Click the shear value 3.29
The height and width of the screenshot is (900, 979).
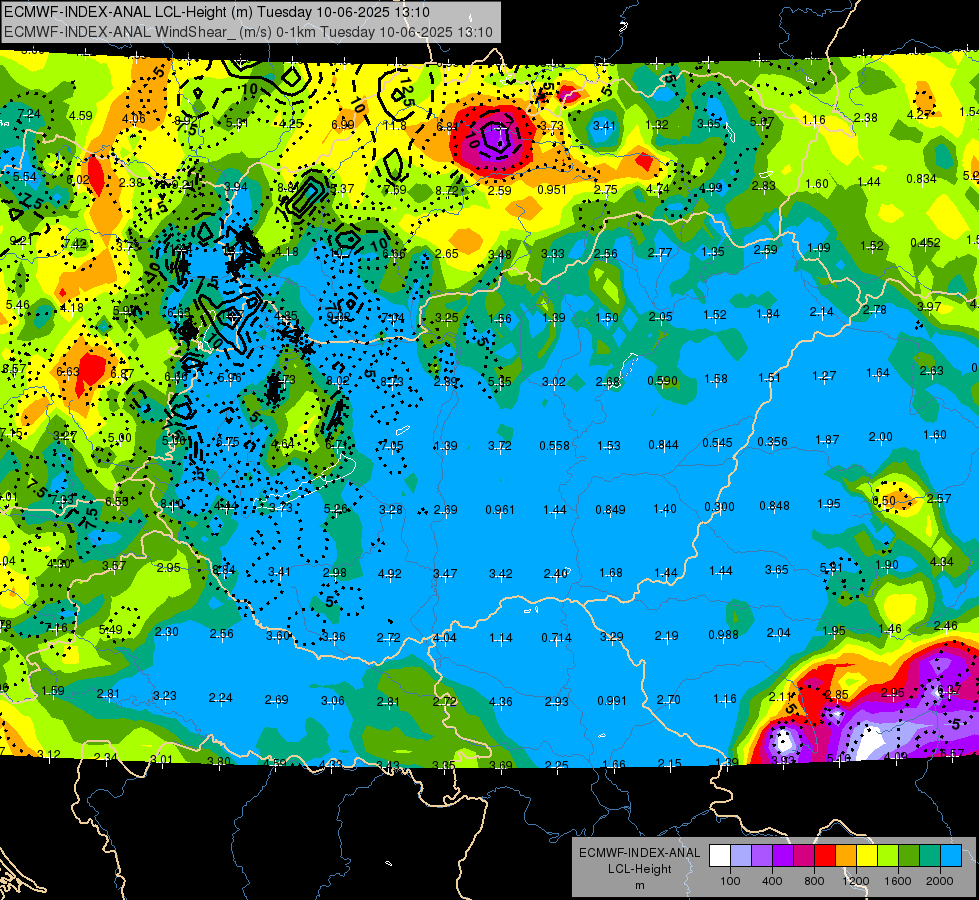click(x=611, y=636)
